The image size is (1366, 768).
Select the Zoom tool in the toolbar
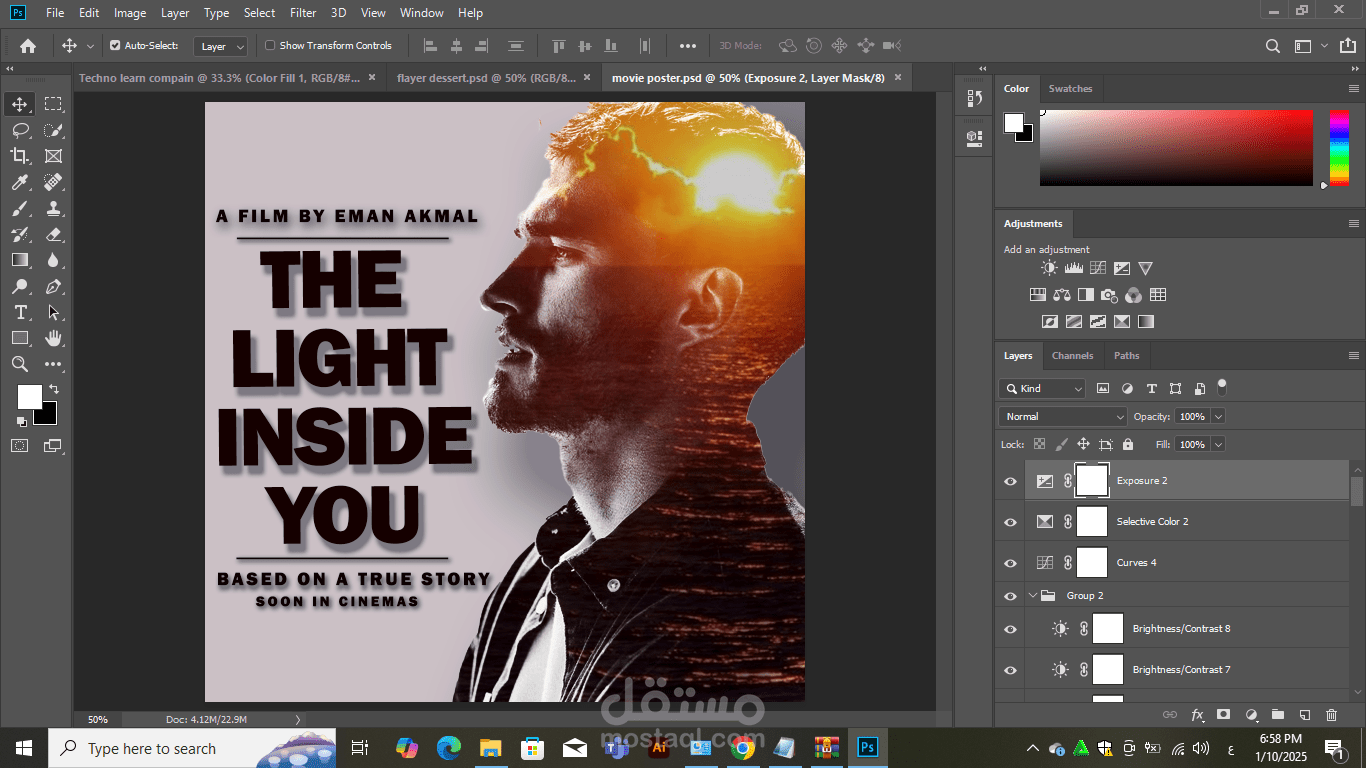tap(20, 365)
